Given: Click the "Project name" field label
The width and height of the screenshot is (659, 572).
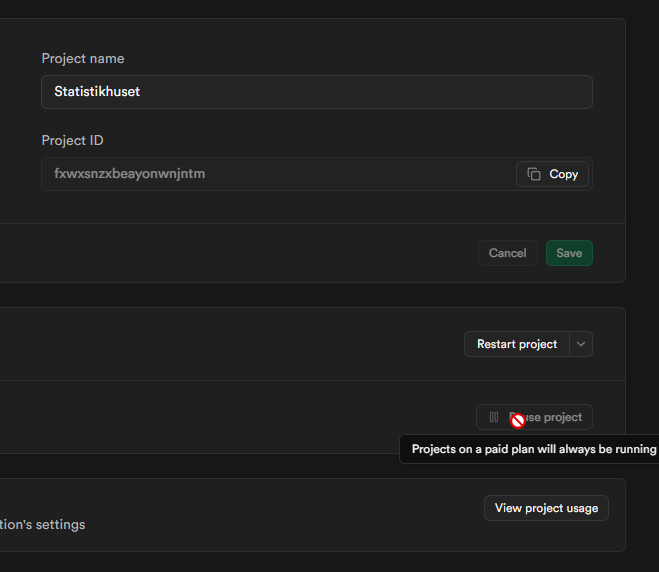Looking at the screenshot, I should coord(83,59).
